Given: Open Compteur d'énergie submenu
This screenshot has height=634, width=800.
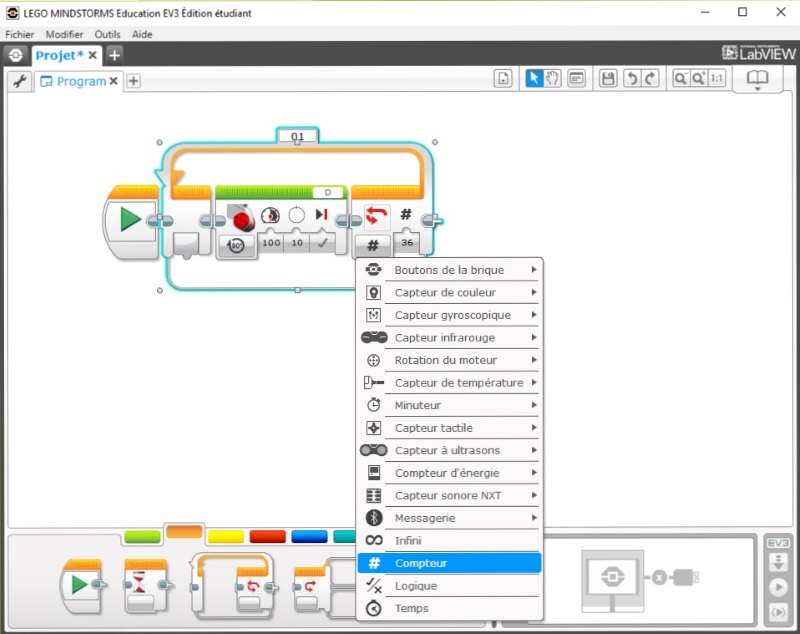Looking at the screenshot, I should [x=449, y=473].
